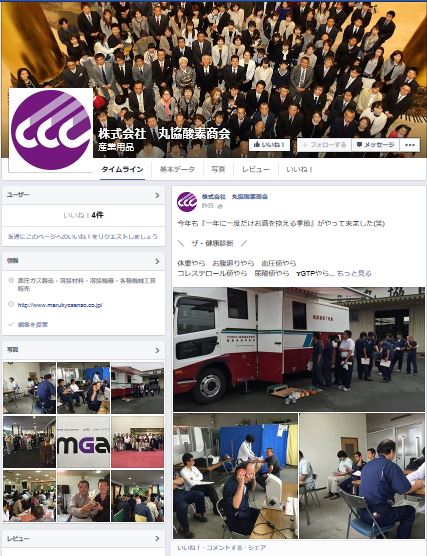Open the 写真 tab
This screenshot has height=556, width=427.
pyautogui.click(x=218, y=169)
